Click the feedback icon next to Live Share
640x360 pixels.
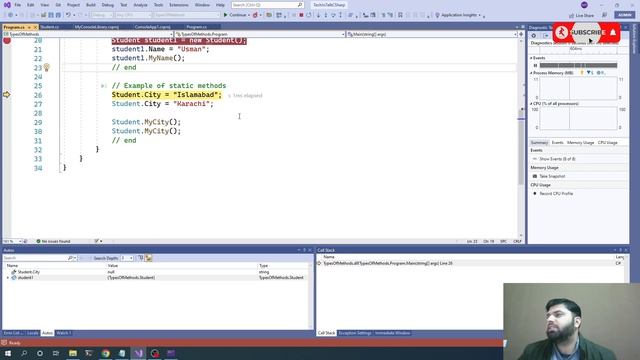coord(604,15)
